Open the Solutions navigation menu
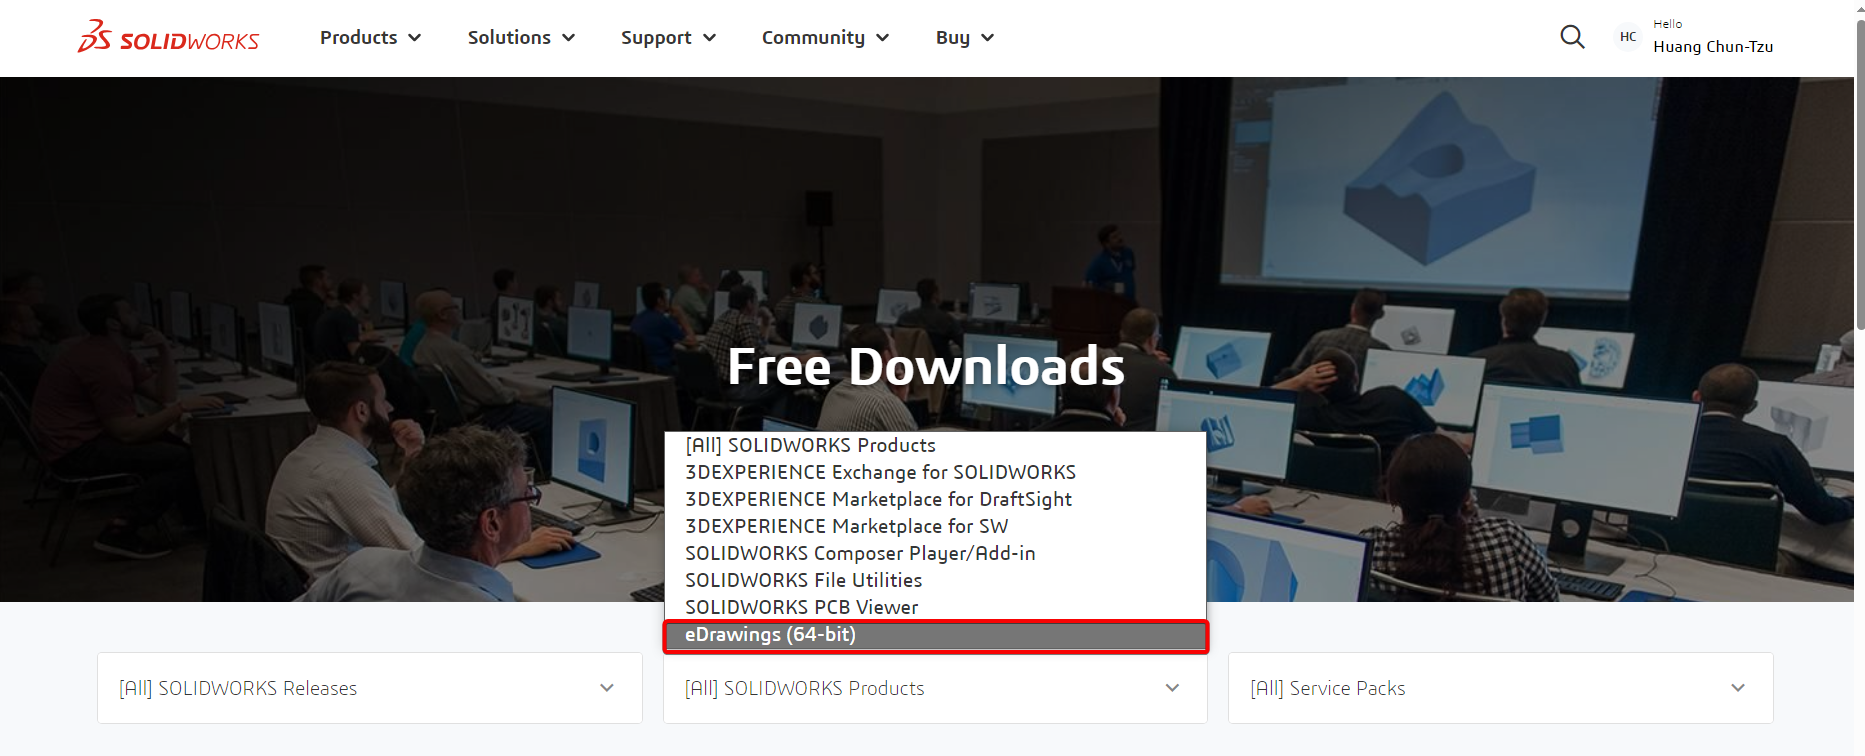 click(521, 37)
